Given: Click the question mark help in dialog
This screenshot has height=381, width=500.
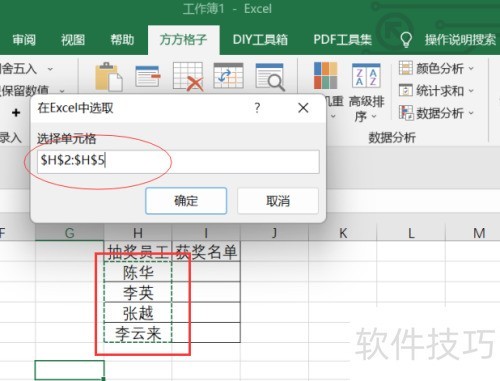Looking at the screenshot, I should coord(257,108).
